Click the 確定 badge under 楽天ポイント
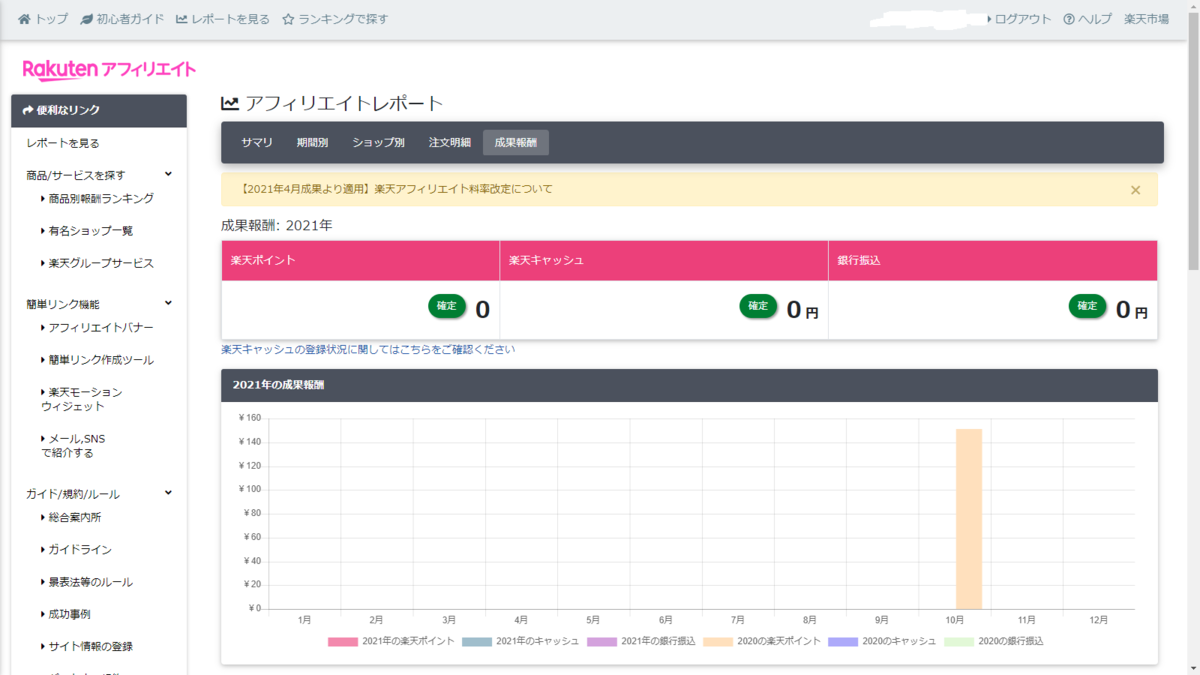Screen dimensions: 1200x675 pyautogui.click(x=447, y=306)
